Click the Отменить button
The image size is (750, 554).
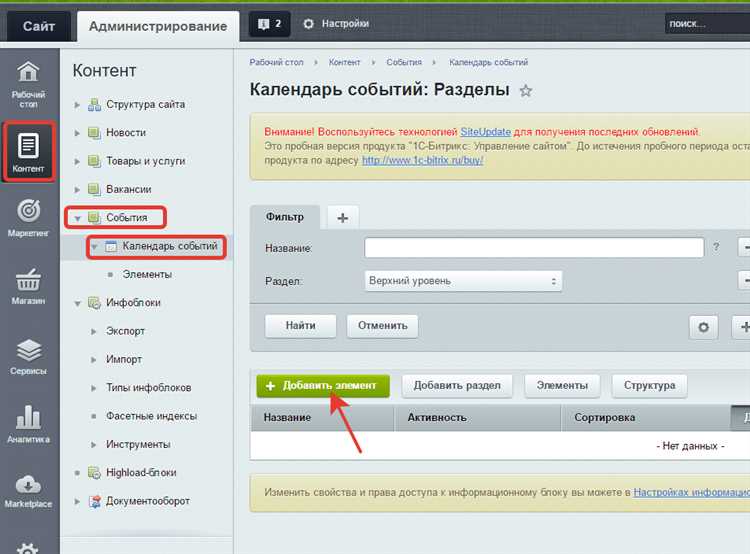click(x=383, y=326)
